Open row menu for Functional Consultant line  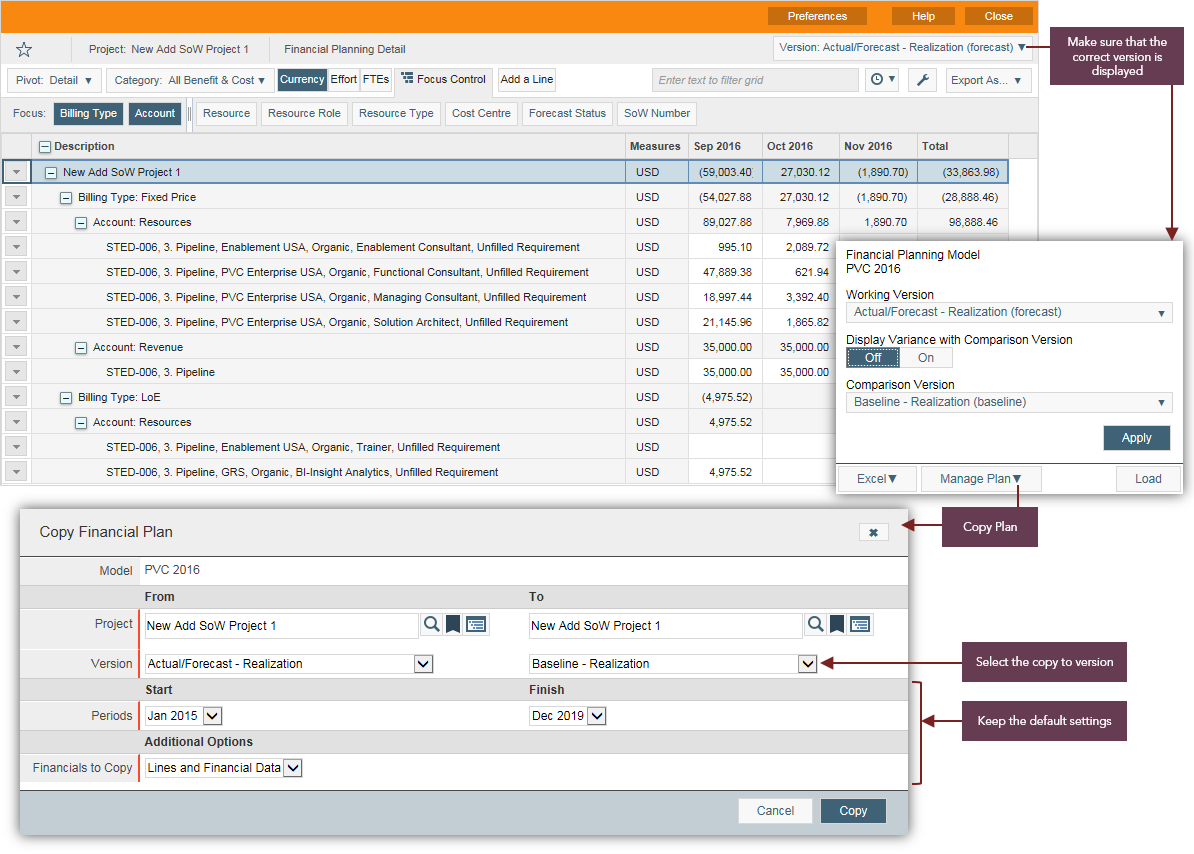16,272
